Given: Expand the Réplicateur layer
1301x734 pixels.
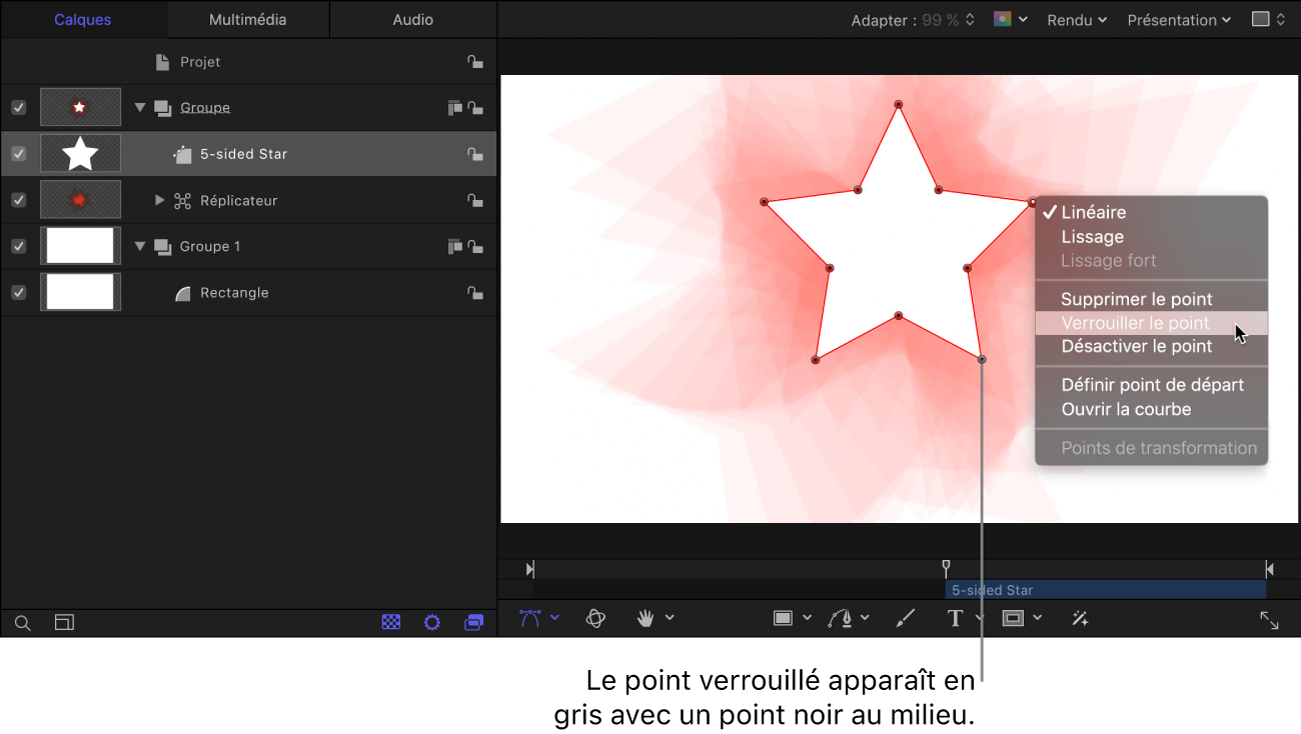Looking at the screenshot, I should click(159, 200).
